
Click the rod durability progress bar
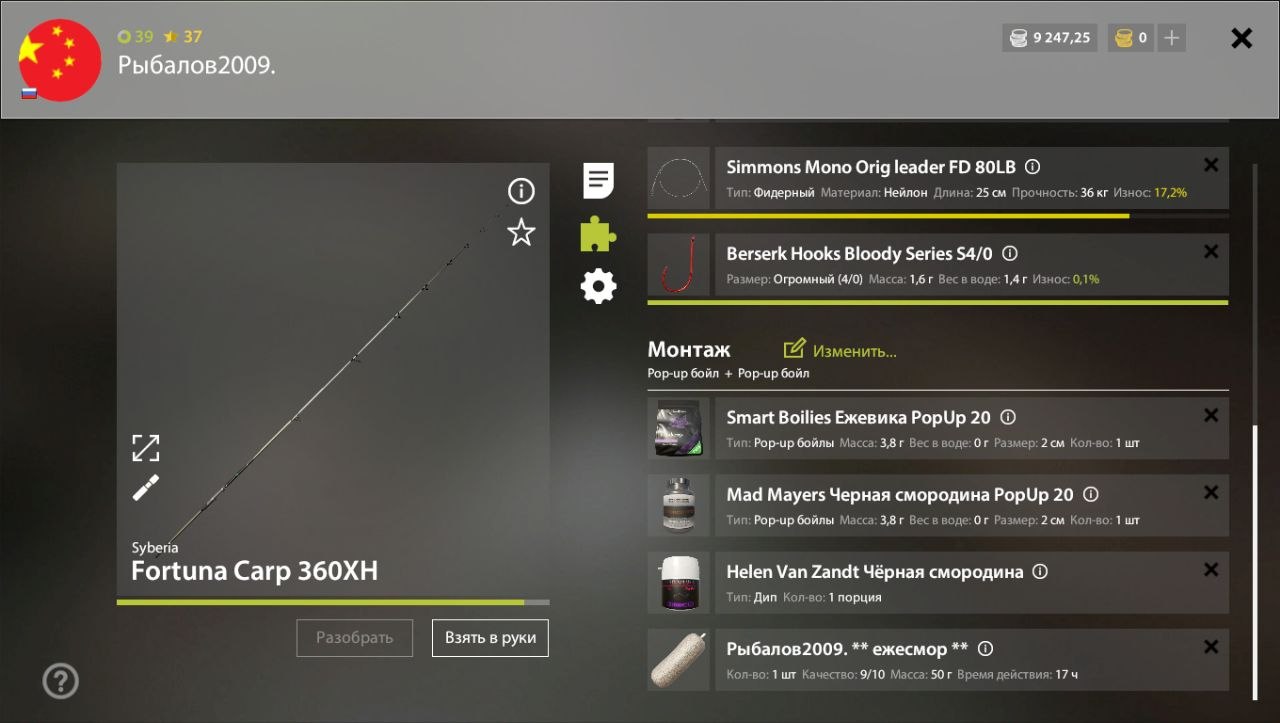click(333, 602)
